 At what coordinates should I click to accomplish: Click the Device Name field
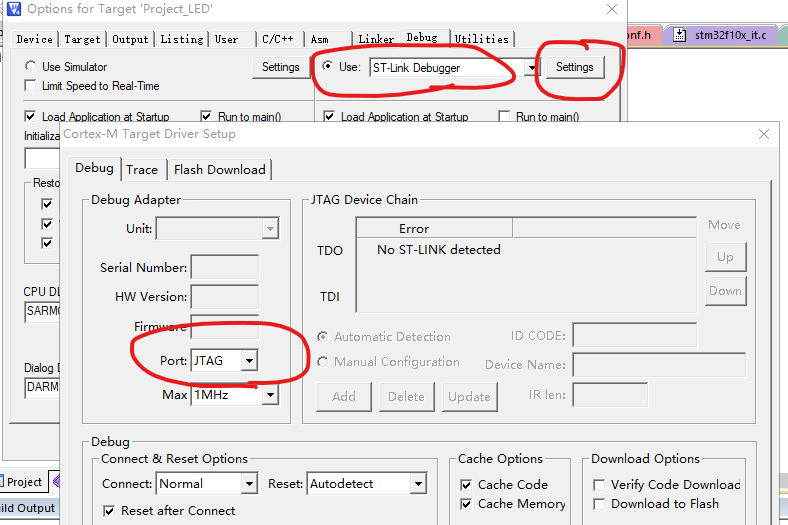point(659,365)
